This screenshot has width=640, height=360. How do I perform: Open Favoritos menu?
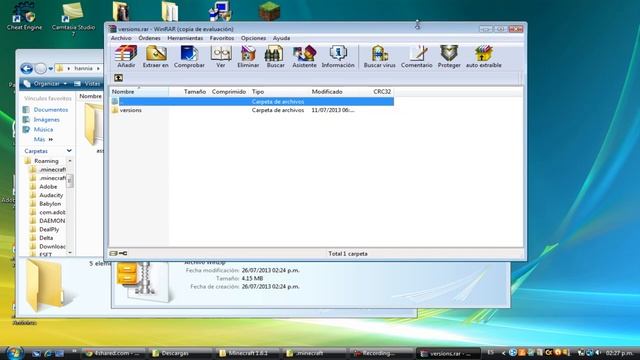click(x=222, y=38)
